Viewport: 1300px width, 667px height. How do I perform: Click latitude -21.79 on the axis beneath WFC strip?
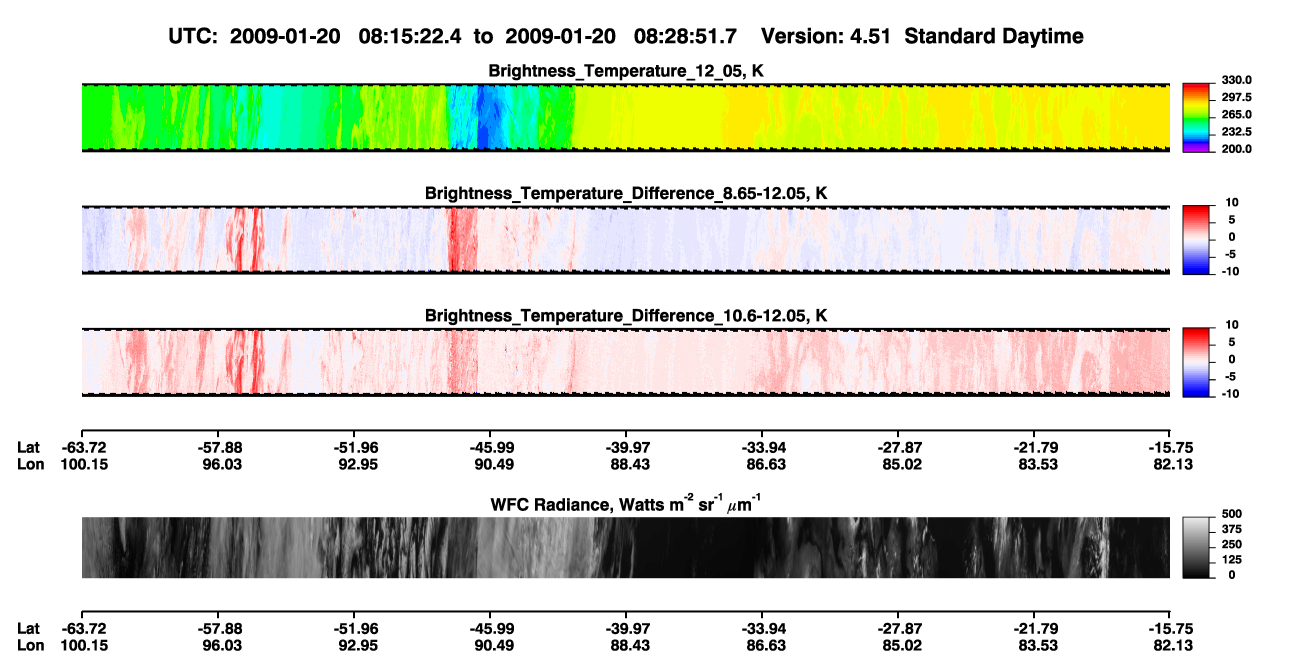point(1035,628)
